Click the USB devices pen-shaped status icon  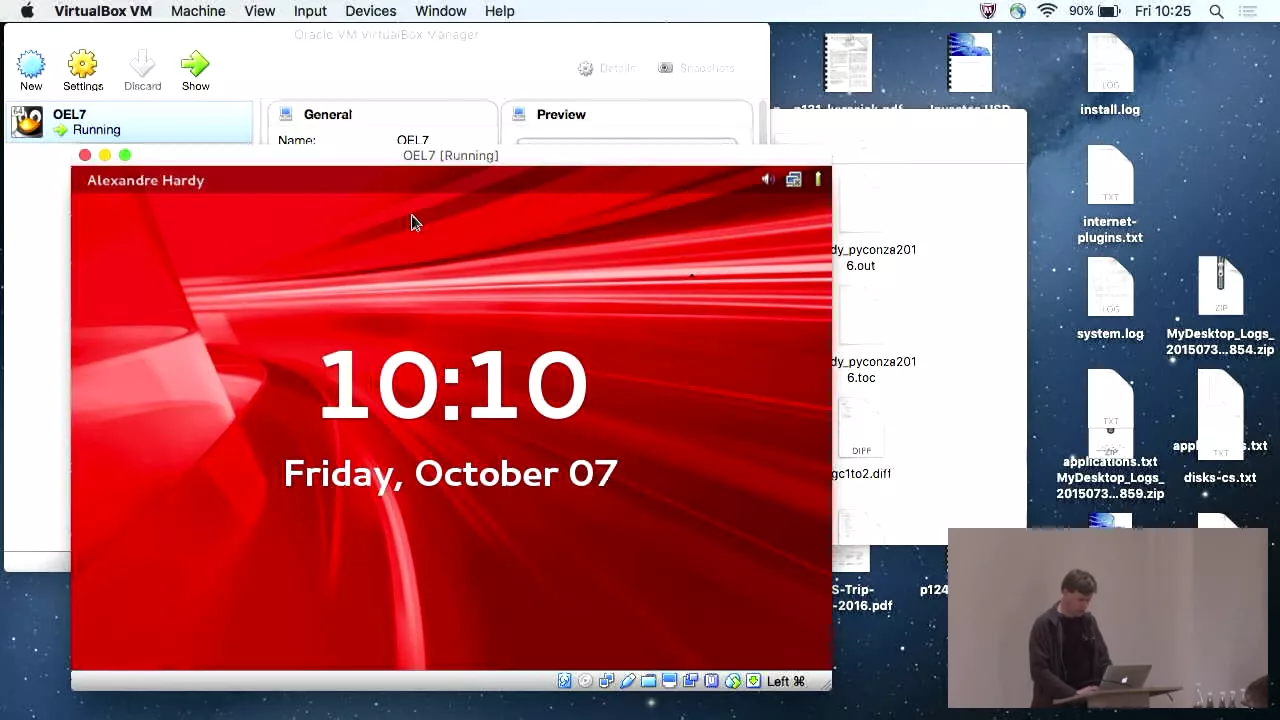pyautogui.click(x=627, y=681)
